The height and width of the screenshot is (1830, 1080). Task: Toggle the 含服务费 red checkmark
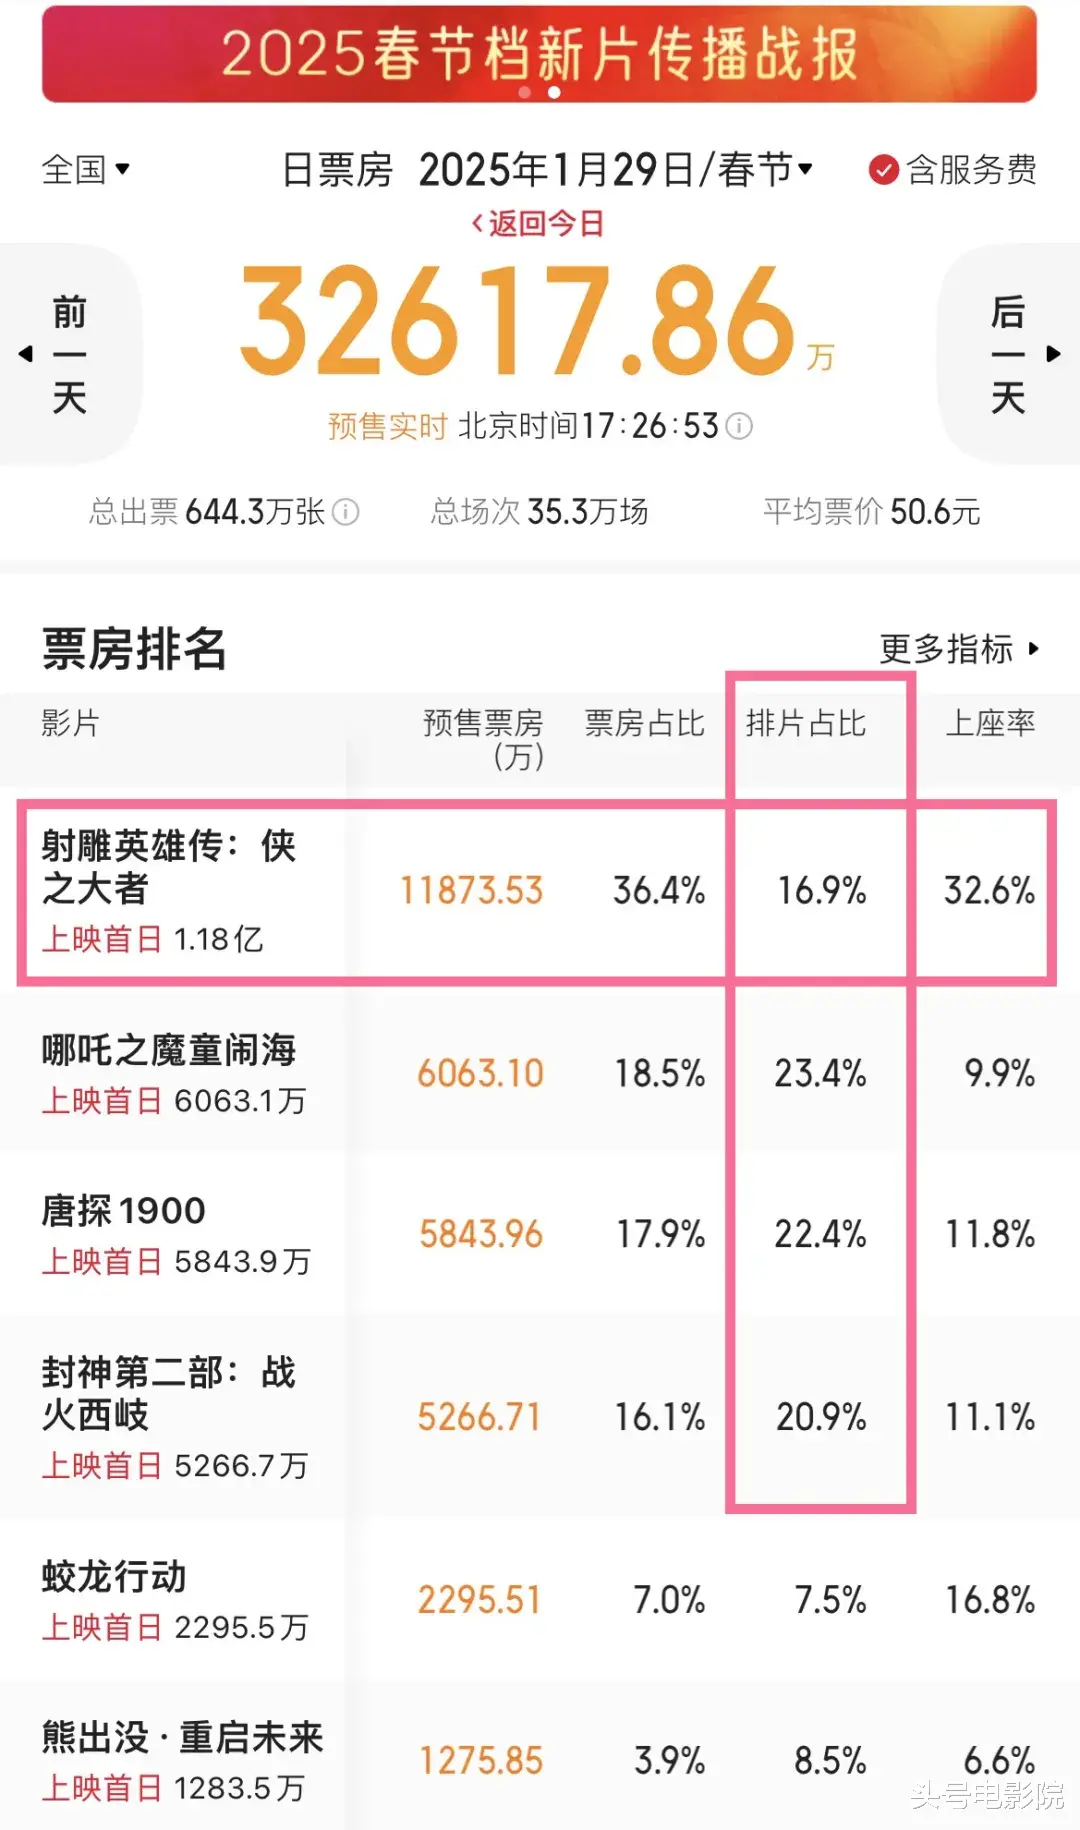pos(883,170)
